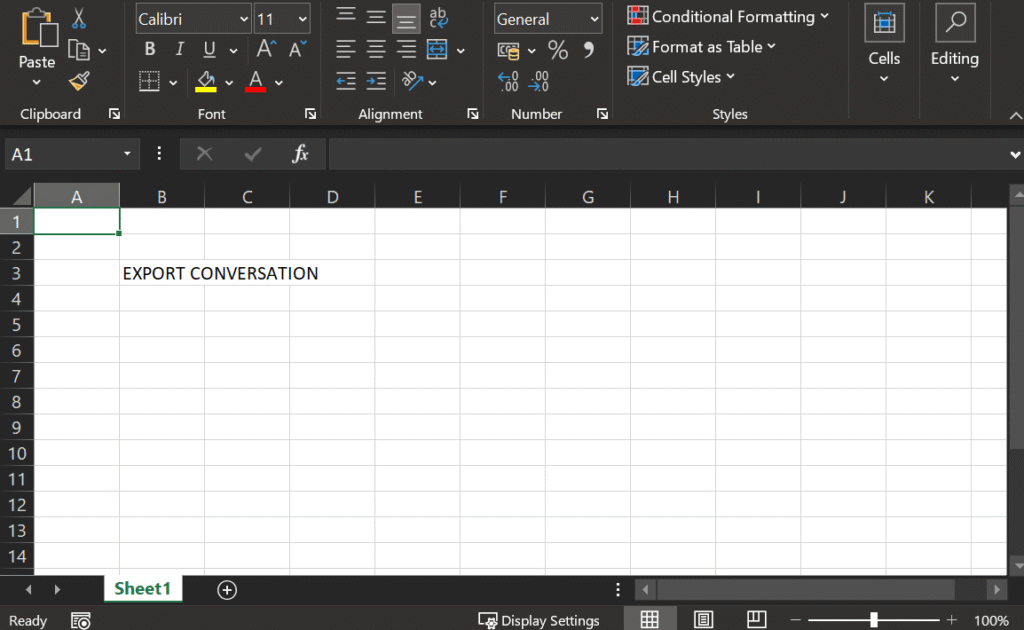This screenshot has width=1024, height=630.
Task: Select the Sheet1 tab
Action: 143,589
